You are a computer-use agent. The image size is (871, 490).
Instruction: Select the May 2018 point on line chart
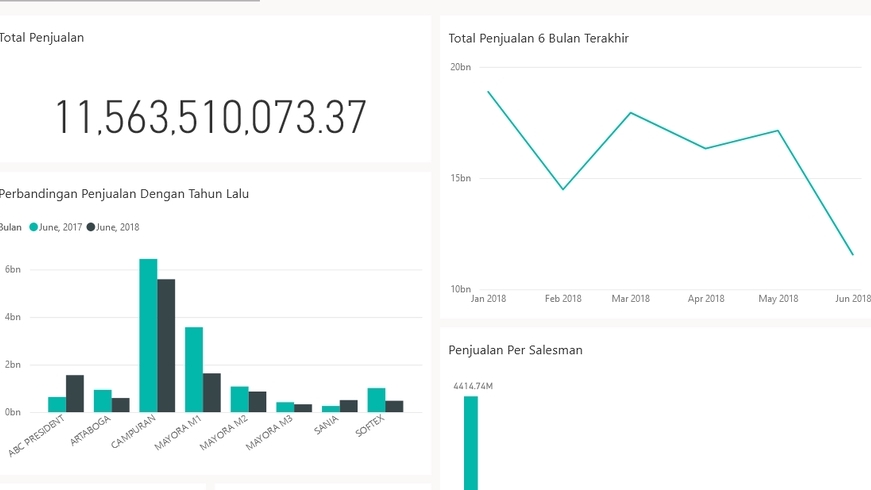click(x=778, y=131)
